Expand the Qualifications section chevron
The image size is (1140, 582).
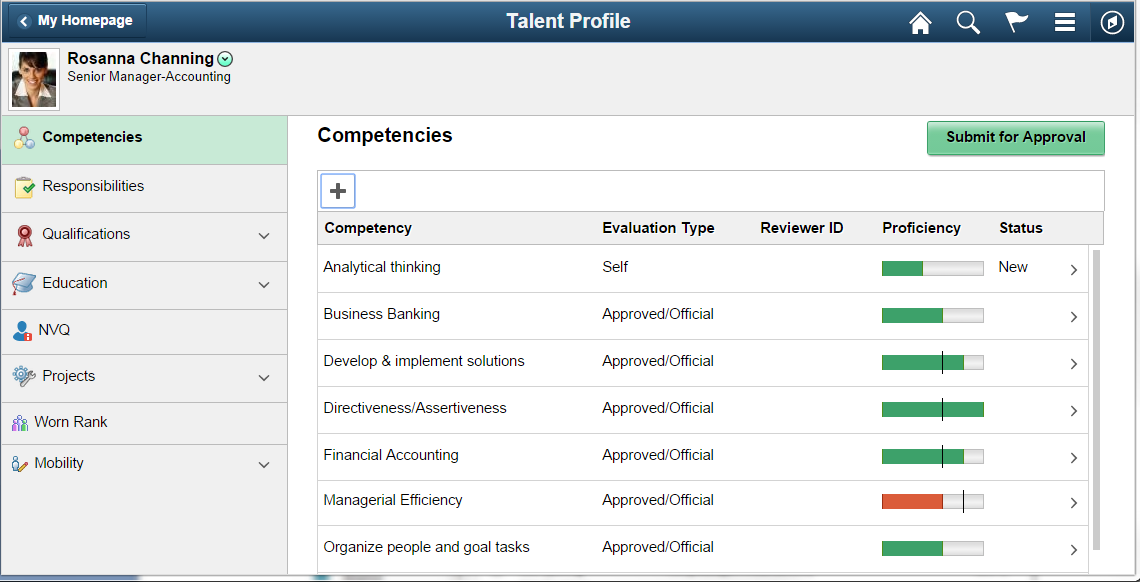coord(264,236)
